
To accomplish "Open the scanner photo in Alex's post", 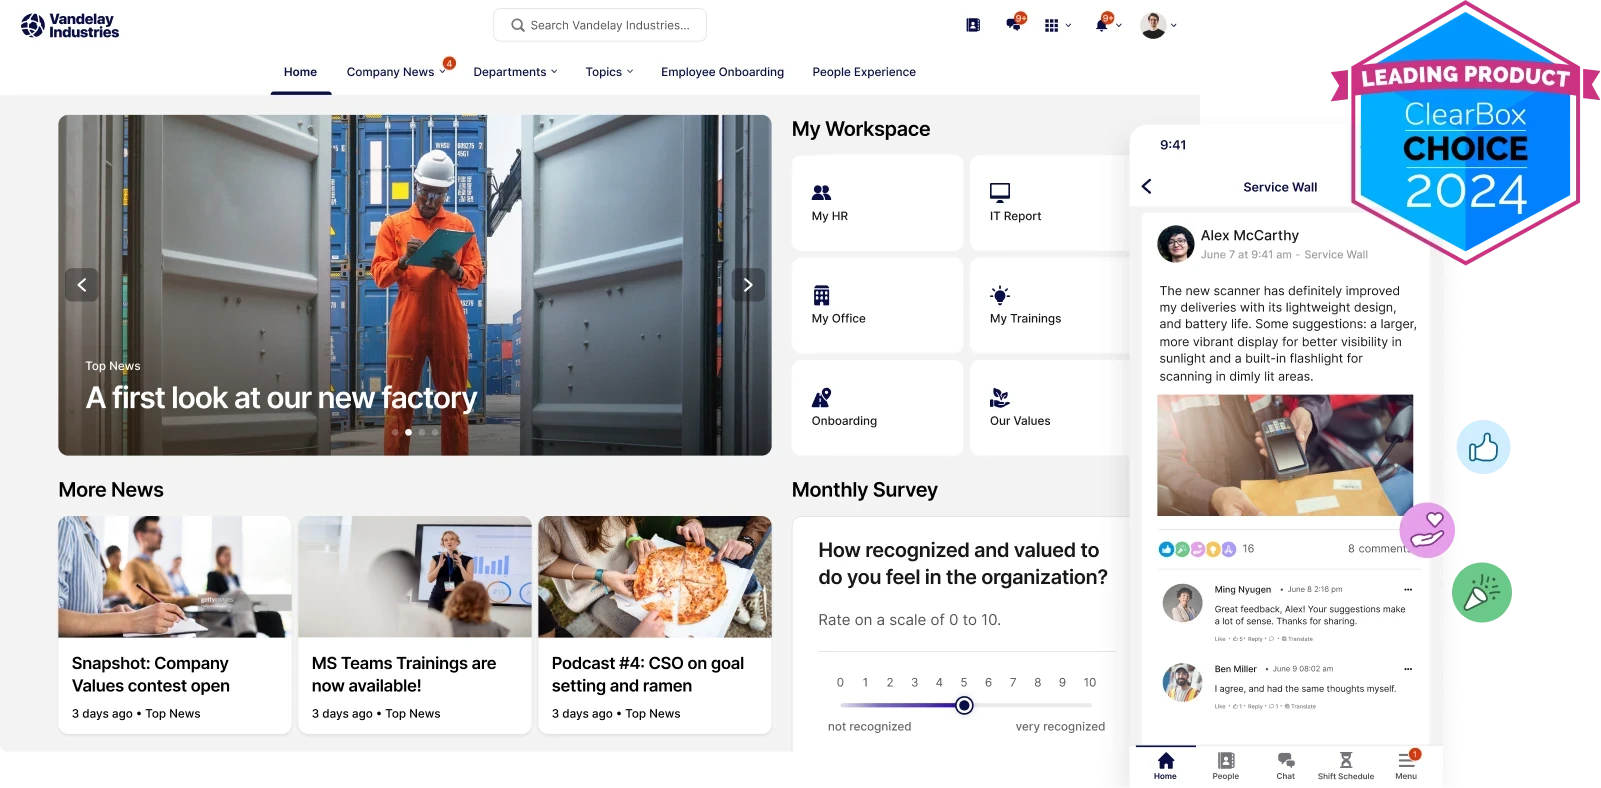I will (1285, 455).
